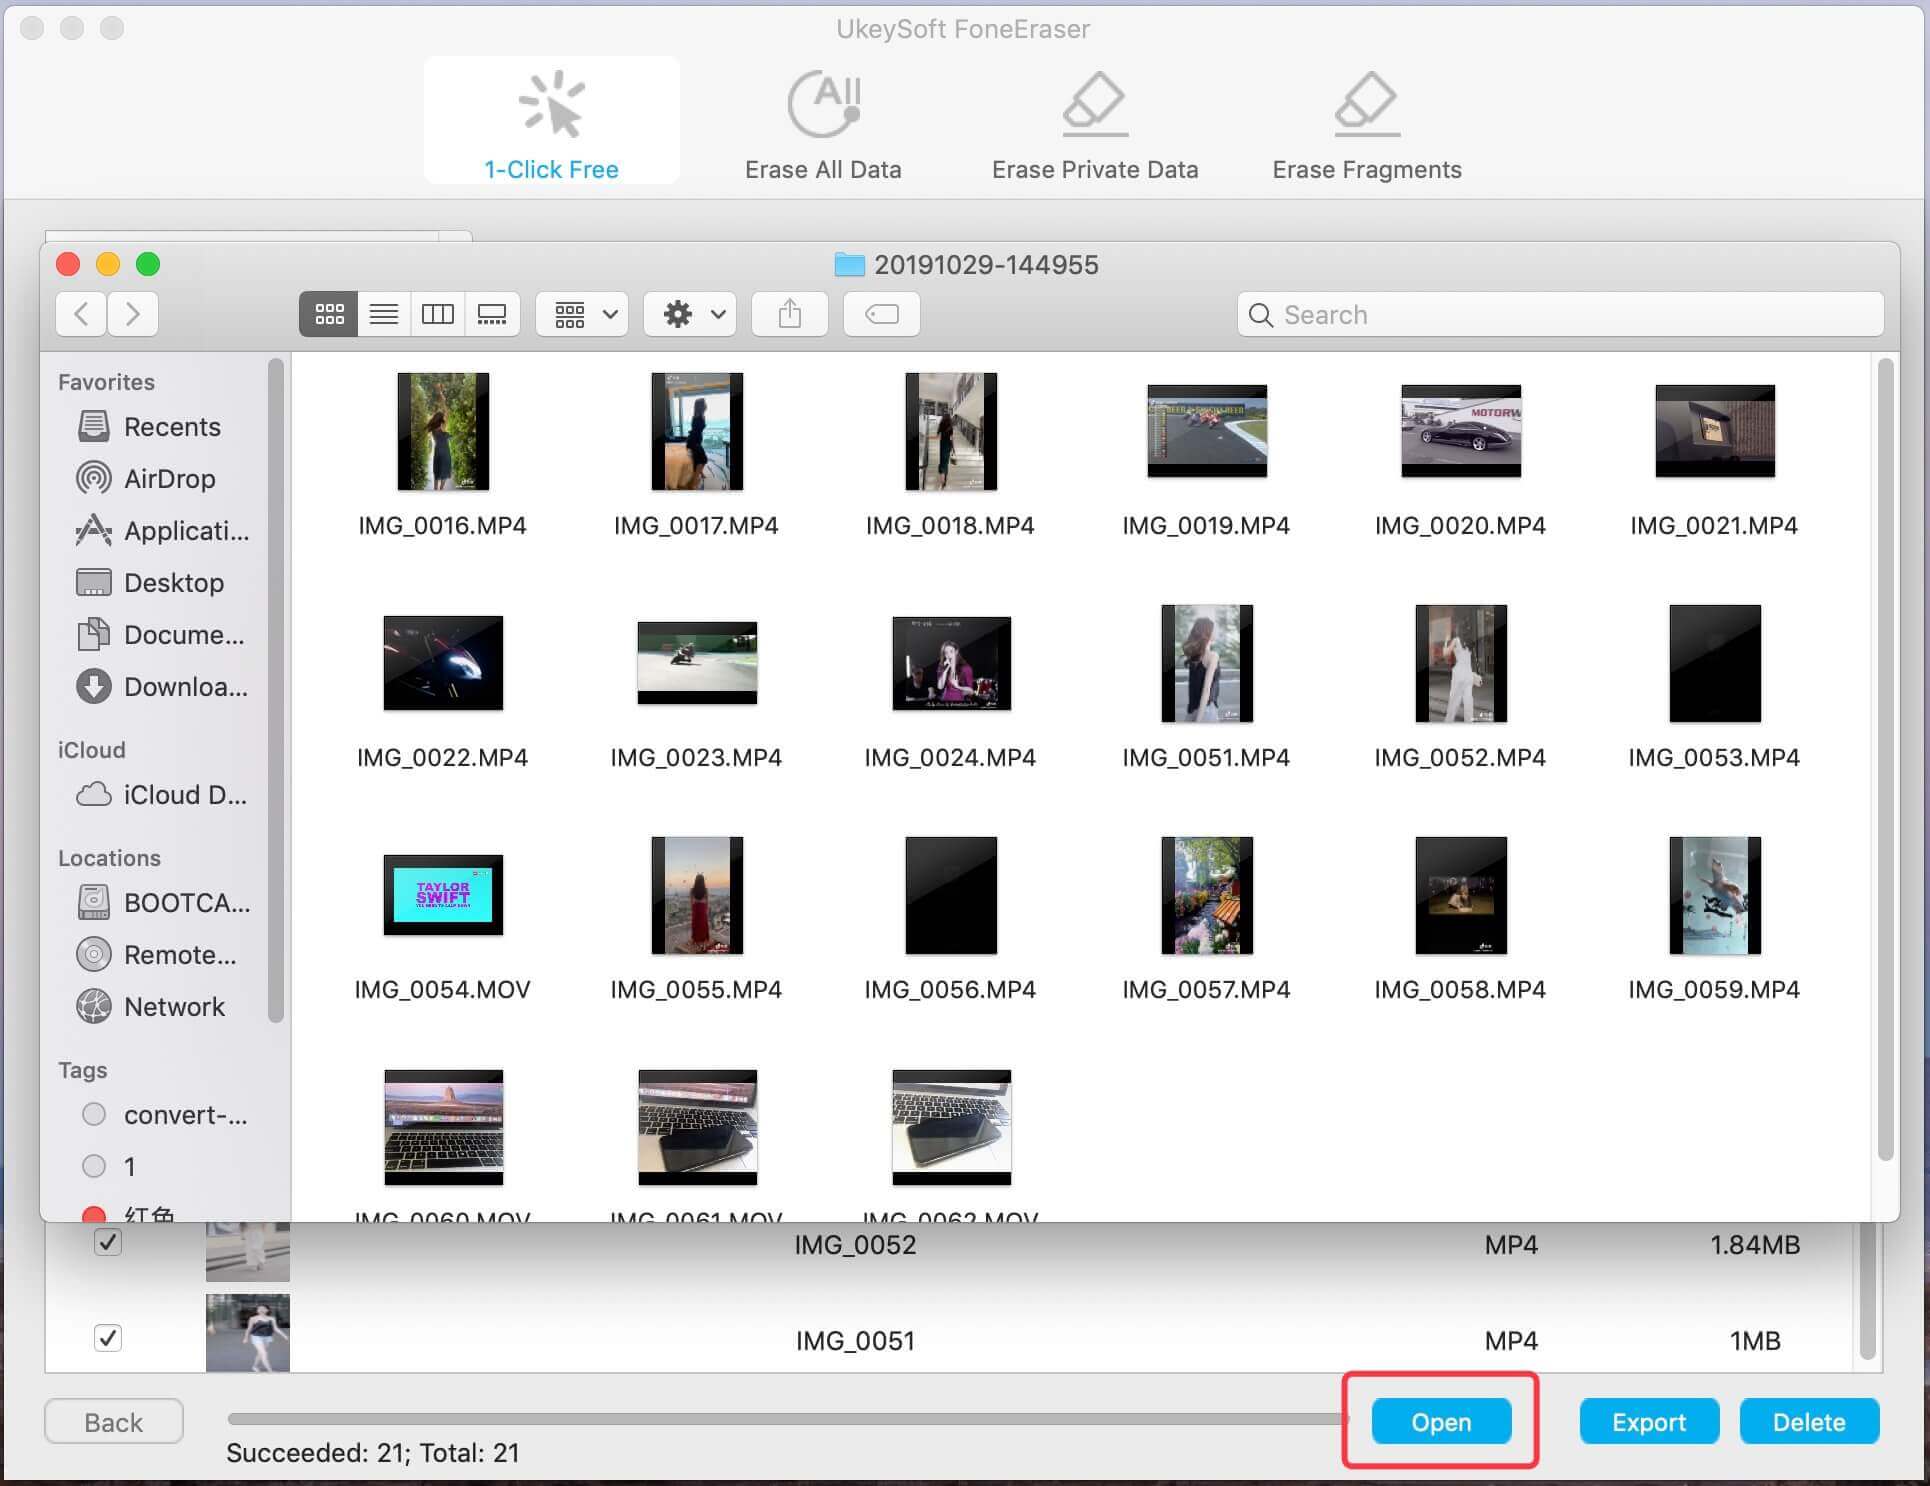Toggle checkbox for IMG_0051 file
The height and width of the screenshot is (1486, 1930).
[106, 1338]
